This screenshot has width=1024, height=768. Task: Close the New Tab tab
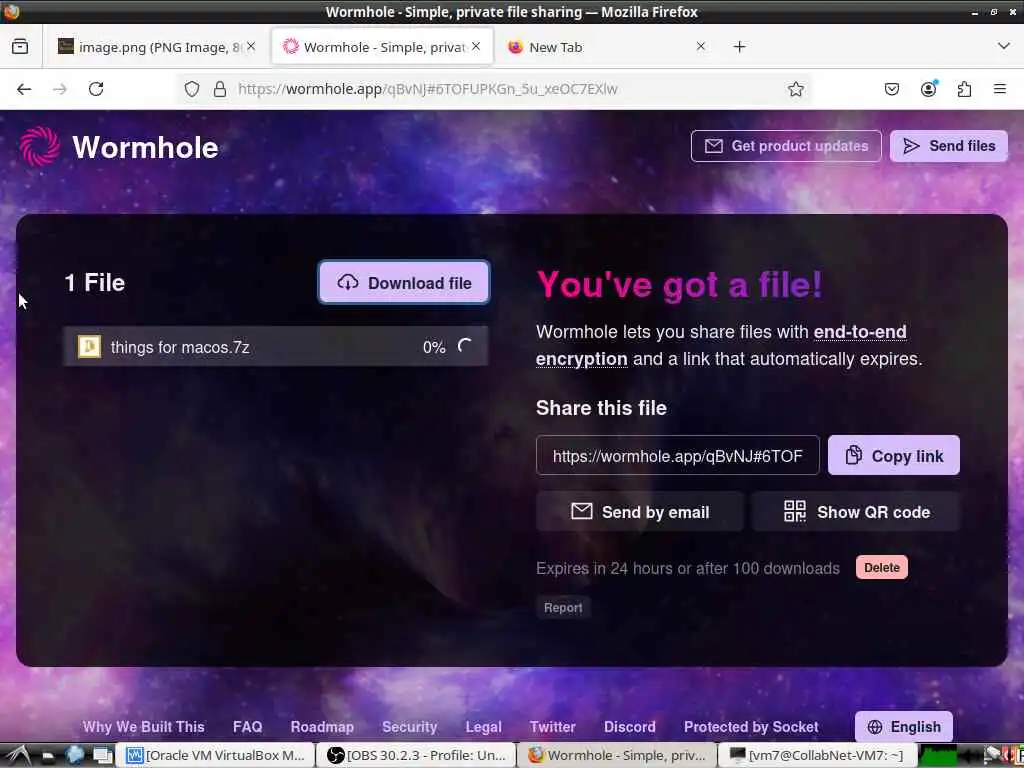701,46
